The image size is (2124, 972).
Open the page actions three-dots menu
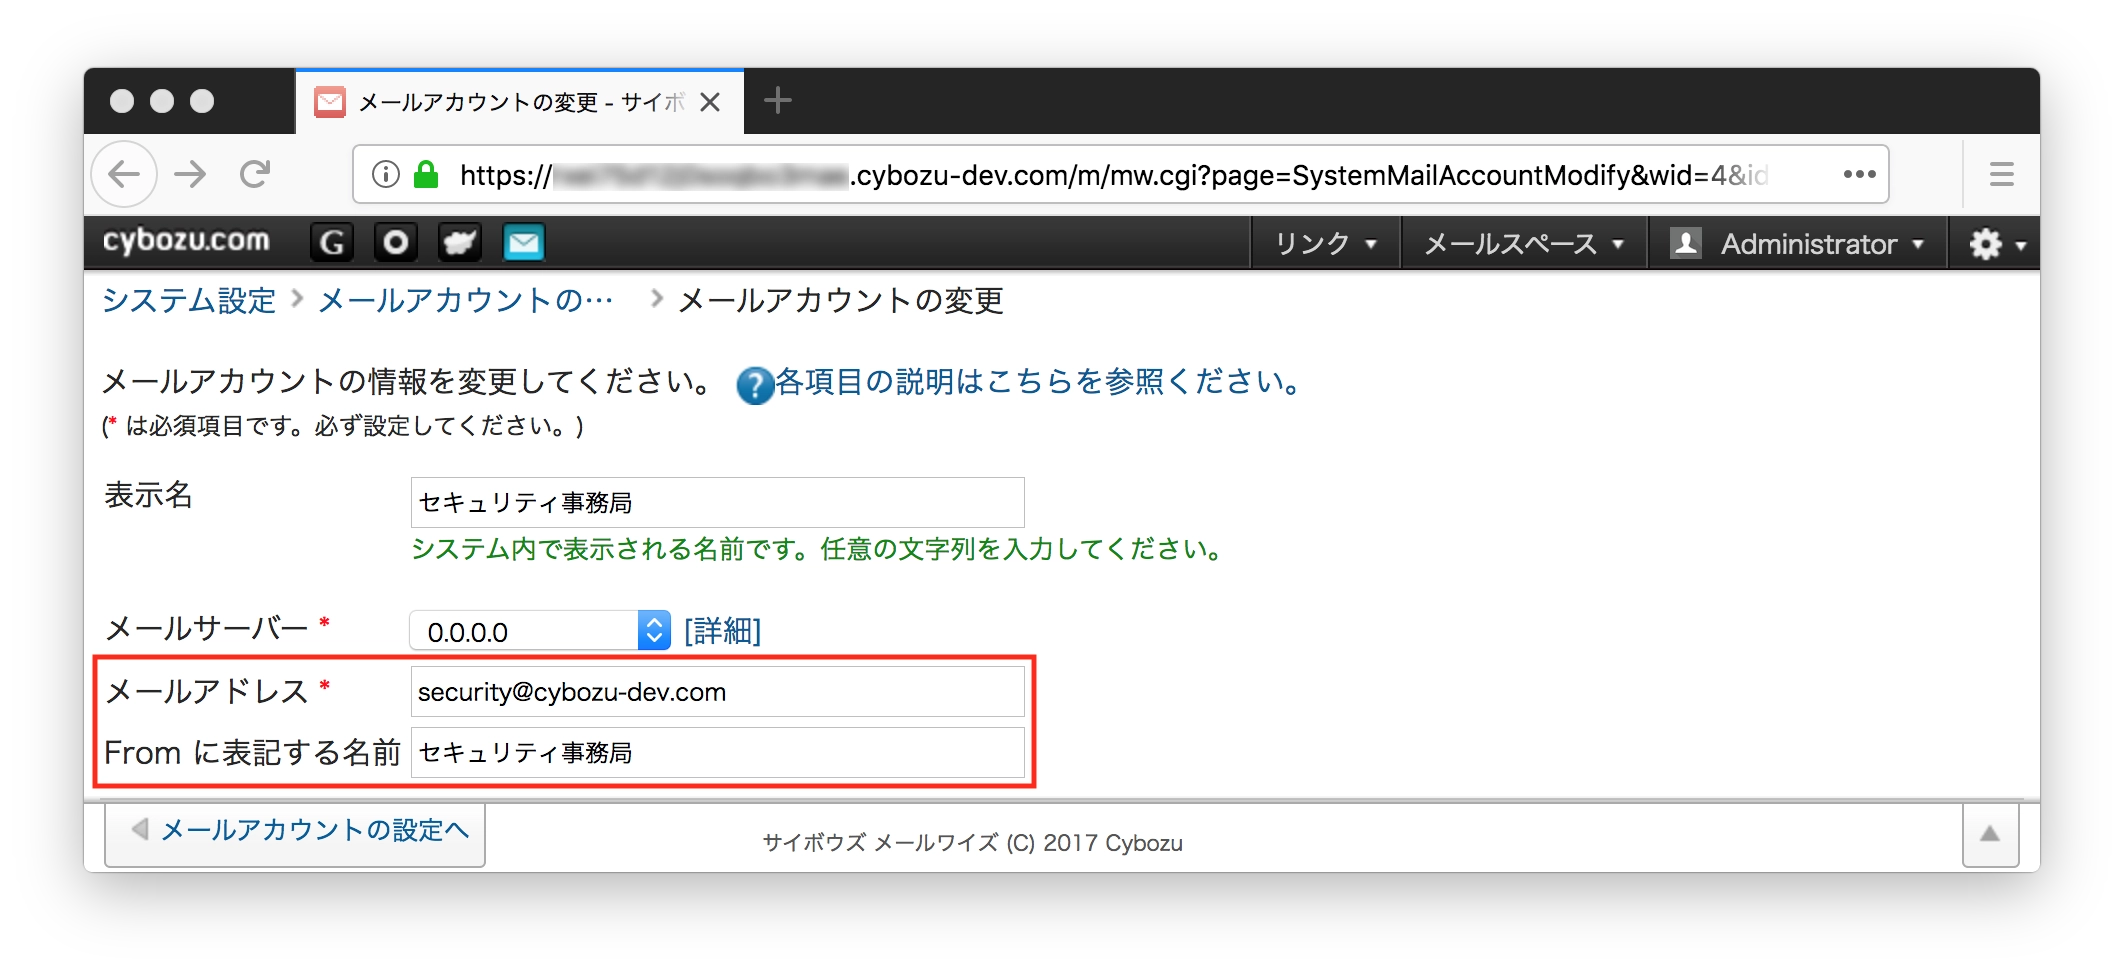click(x=1859, y=175)
